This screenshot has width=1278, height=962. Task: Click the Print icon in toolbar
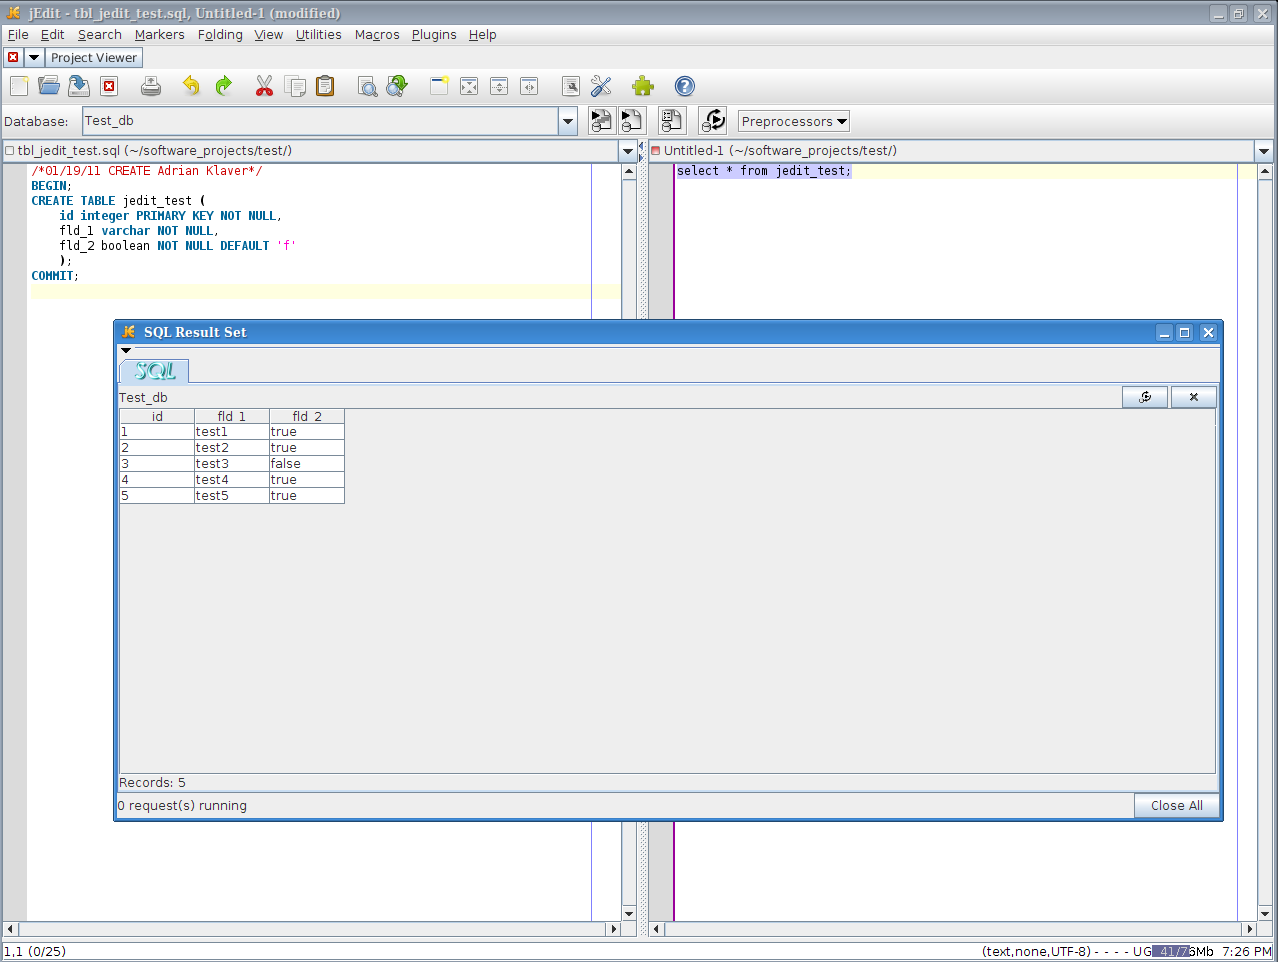[x=151, y=86]
